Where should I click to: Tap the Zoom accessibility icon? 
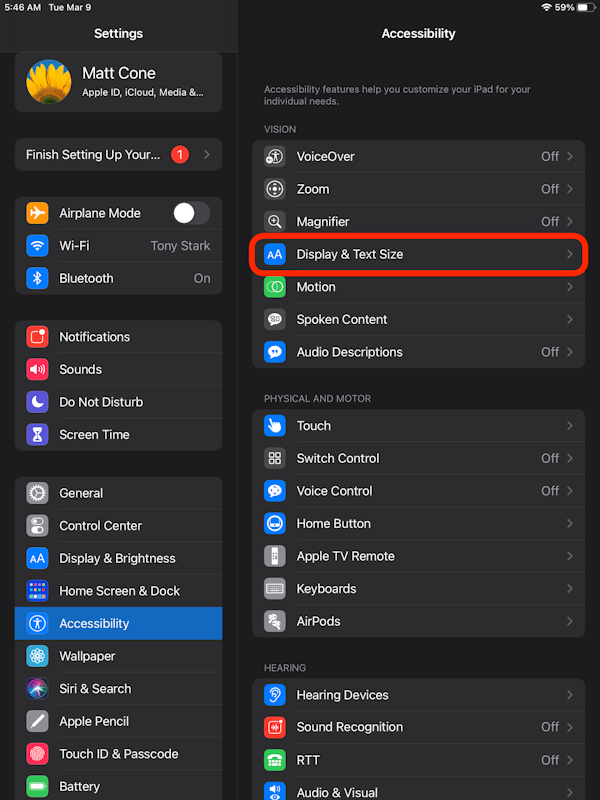(x=273, y=189)
